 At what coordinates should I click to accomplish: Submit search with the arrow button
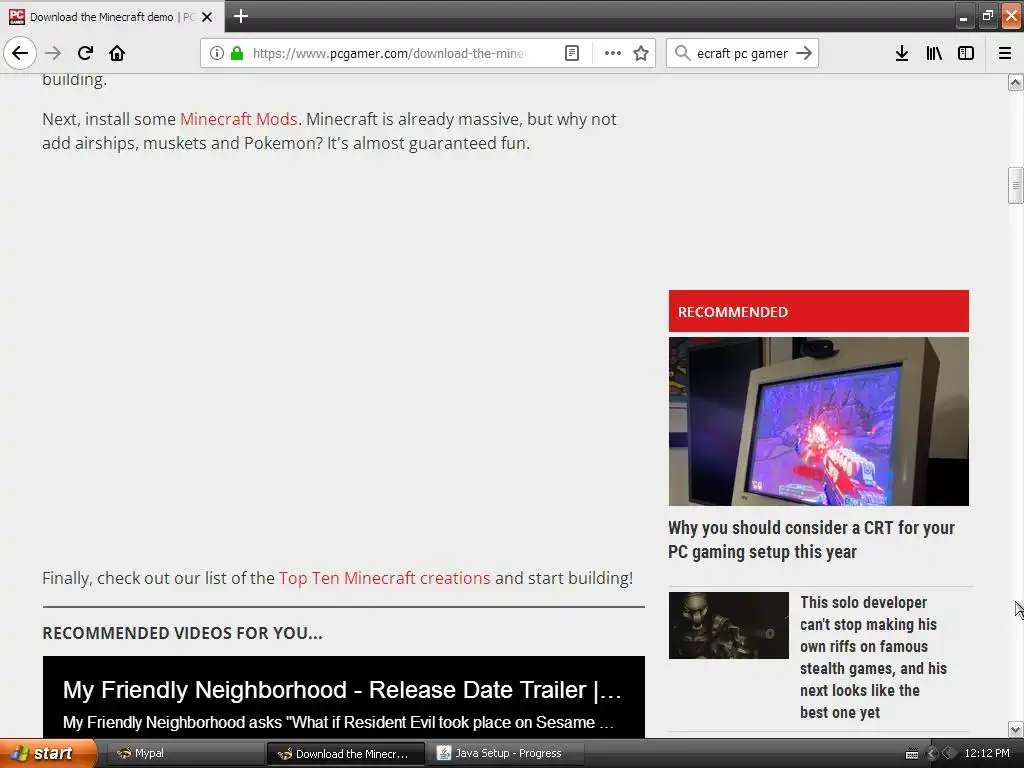[804, 53]
